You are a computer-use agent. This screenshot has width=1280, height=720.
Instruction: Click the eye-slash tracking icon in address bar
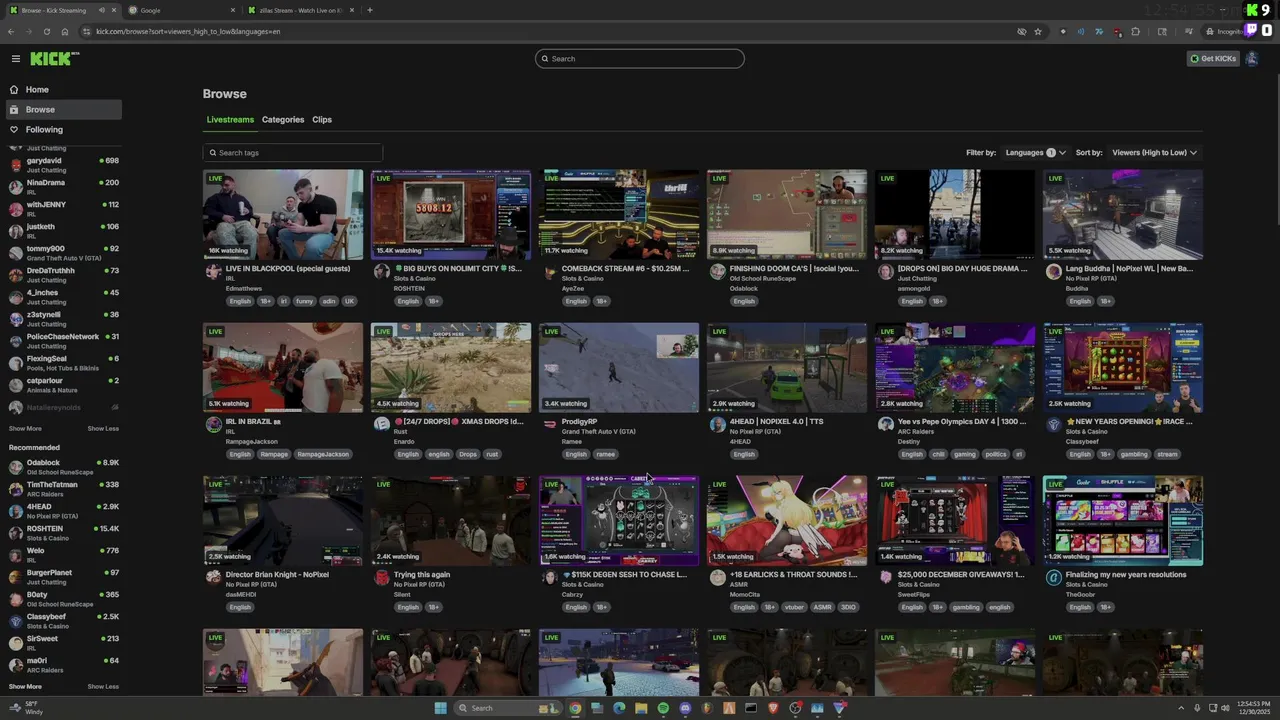pos(1021,31)
